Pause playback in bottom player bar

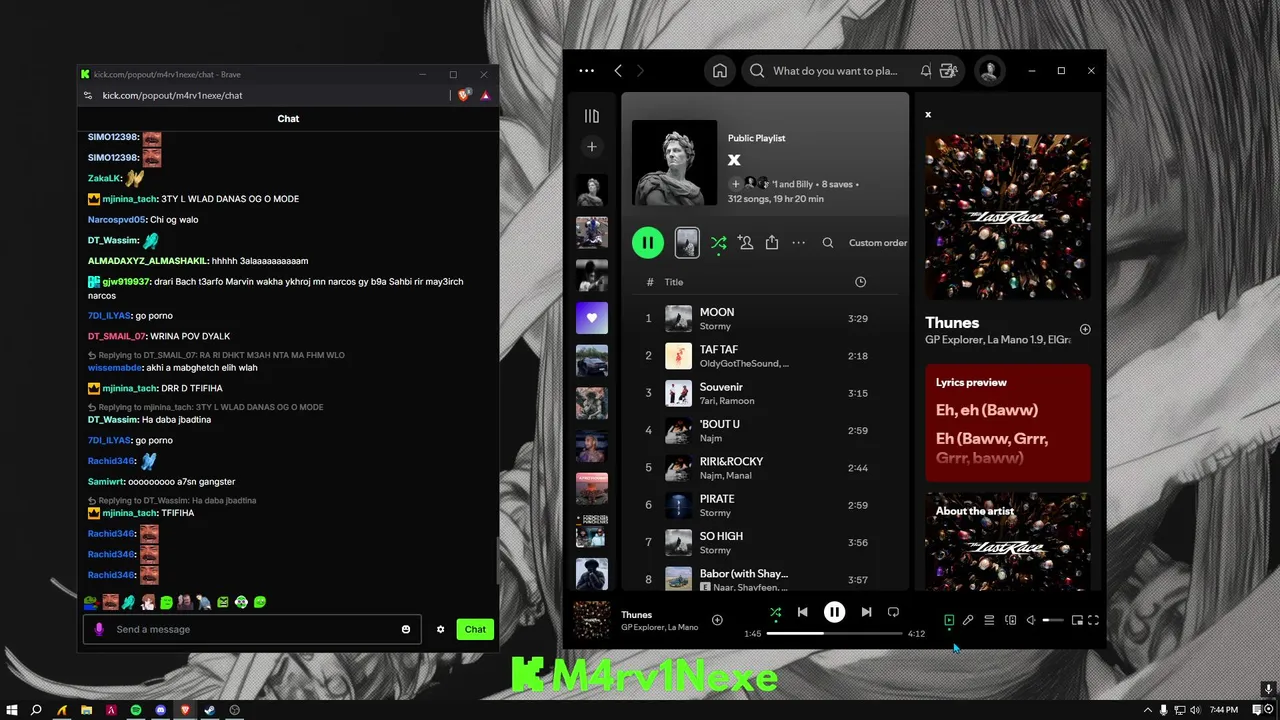click(834, 612)
